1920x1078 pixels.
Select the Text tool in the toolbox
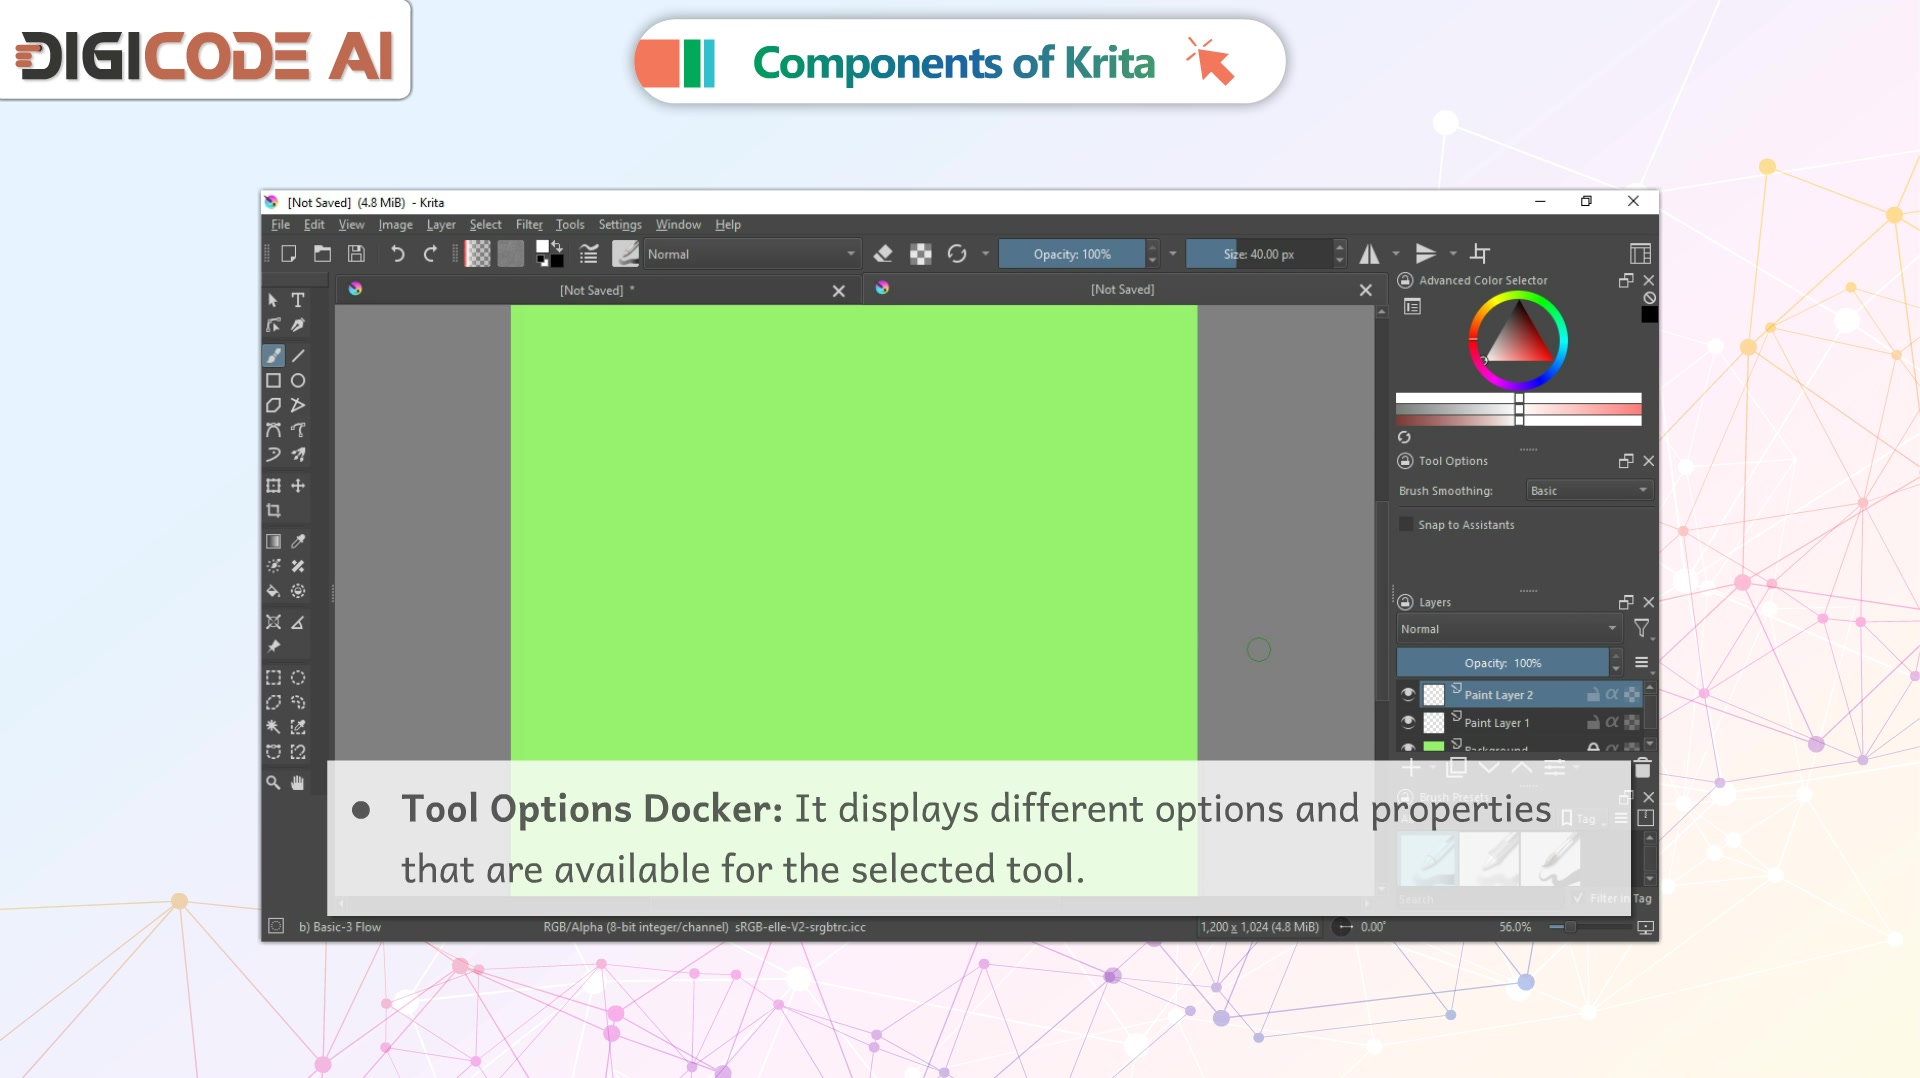click(298, 300)
